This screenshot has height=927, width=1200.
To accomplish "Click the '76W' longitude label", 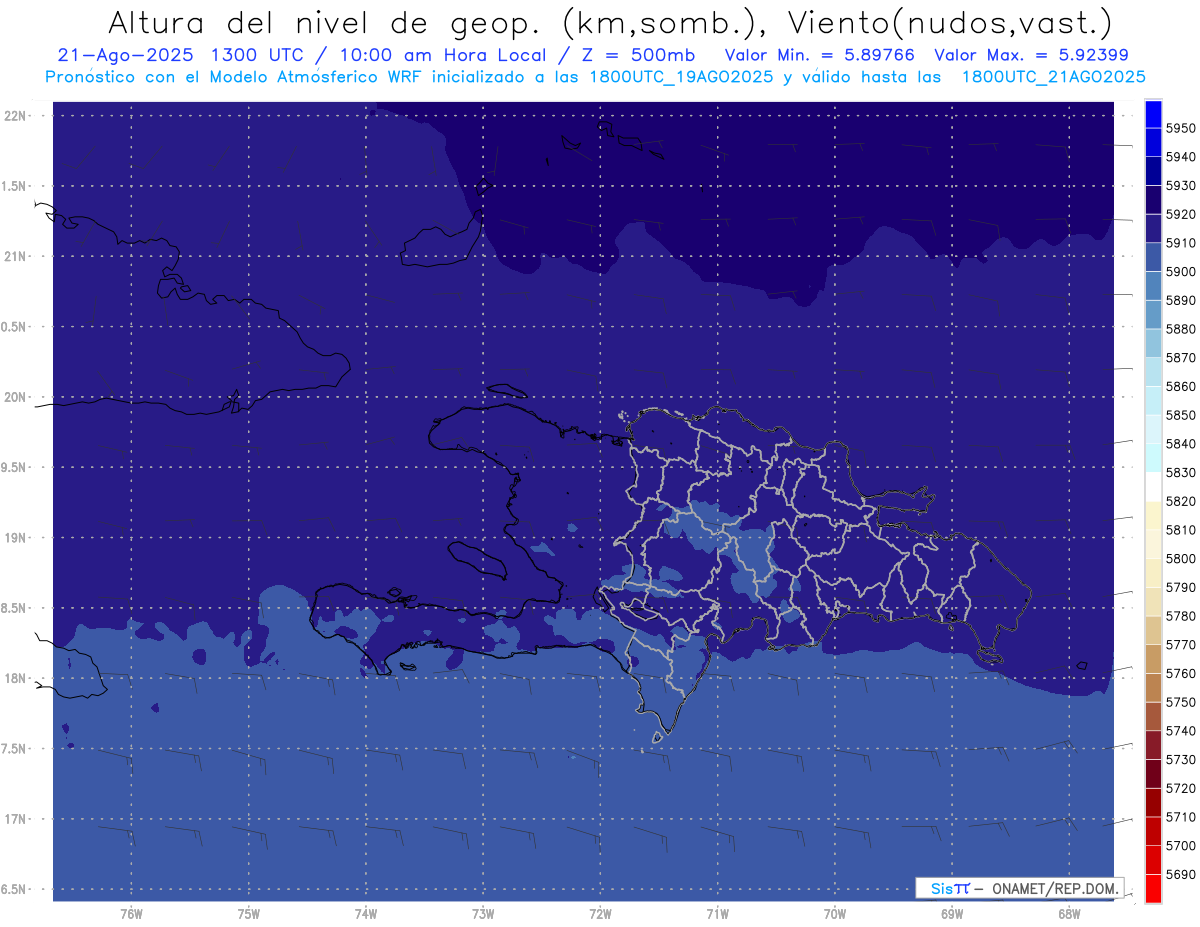I will coord(131,914).
